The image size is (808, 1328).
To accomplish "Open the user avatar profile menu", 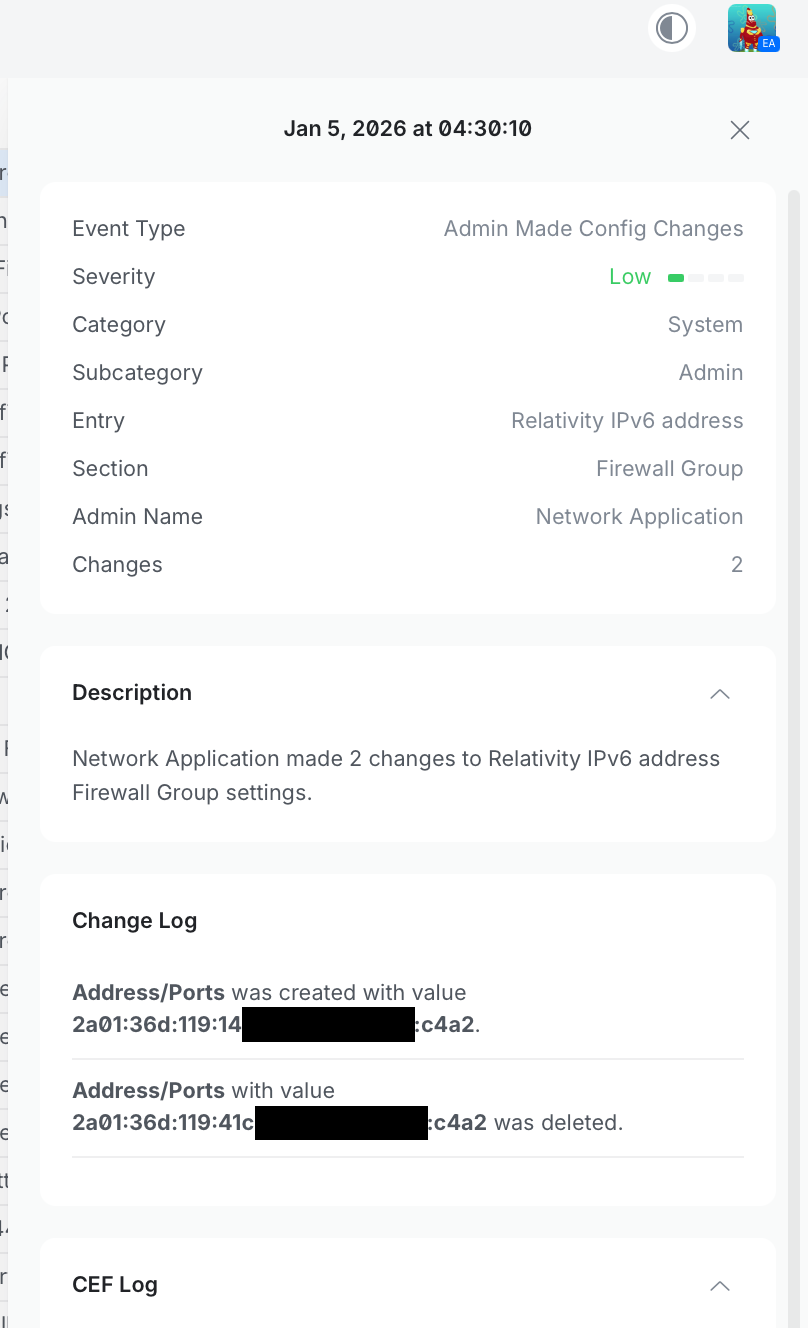I will pos(752,28).
